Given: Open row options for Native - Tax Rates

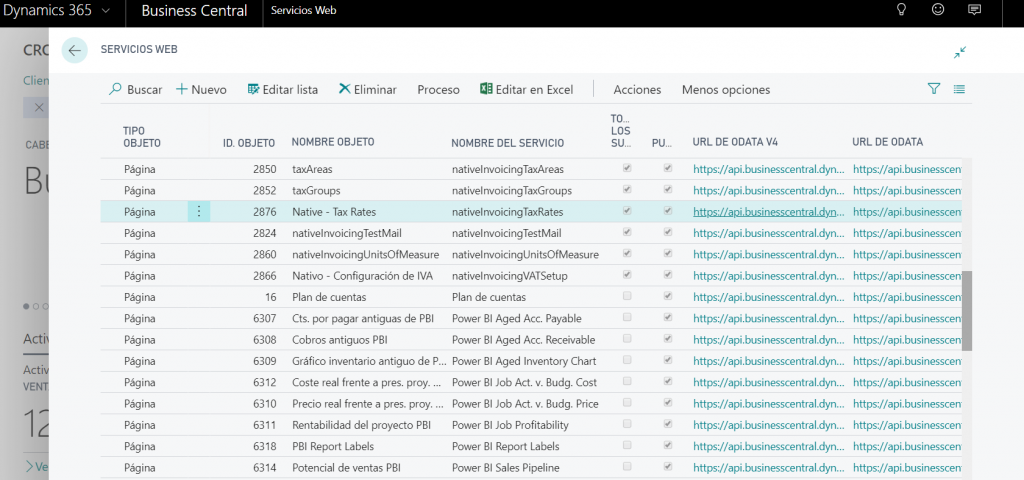Looking at the screenshot, I should click(x=199, y=211).
